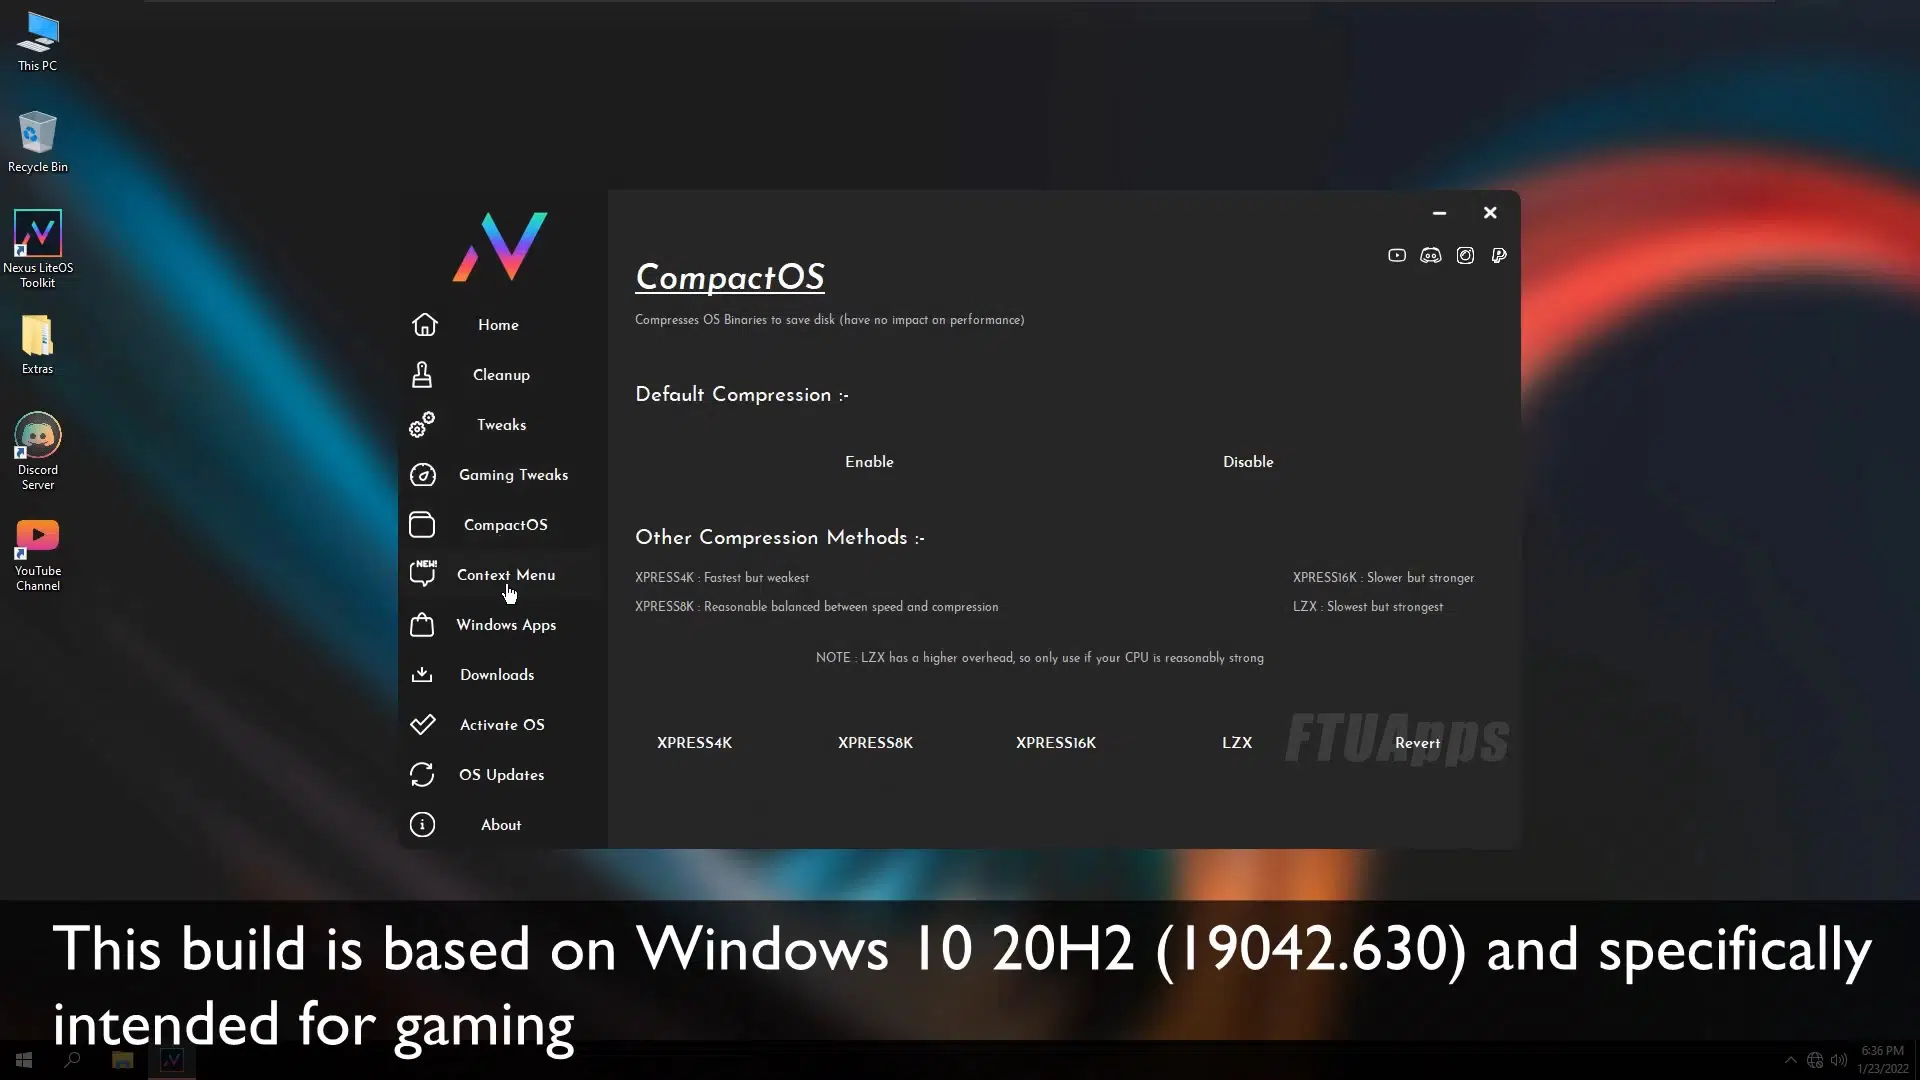Click the OS Updates icon

pos(423,774)
